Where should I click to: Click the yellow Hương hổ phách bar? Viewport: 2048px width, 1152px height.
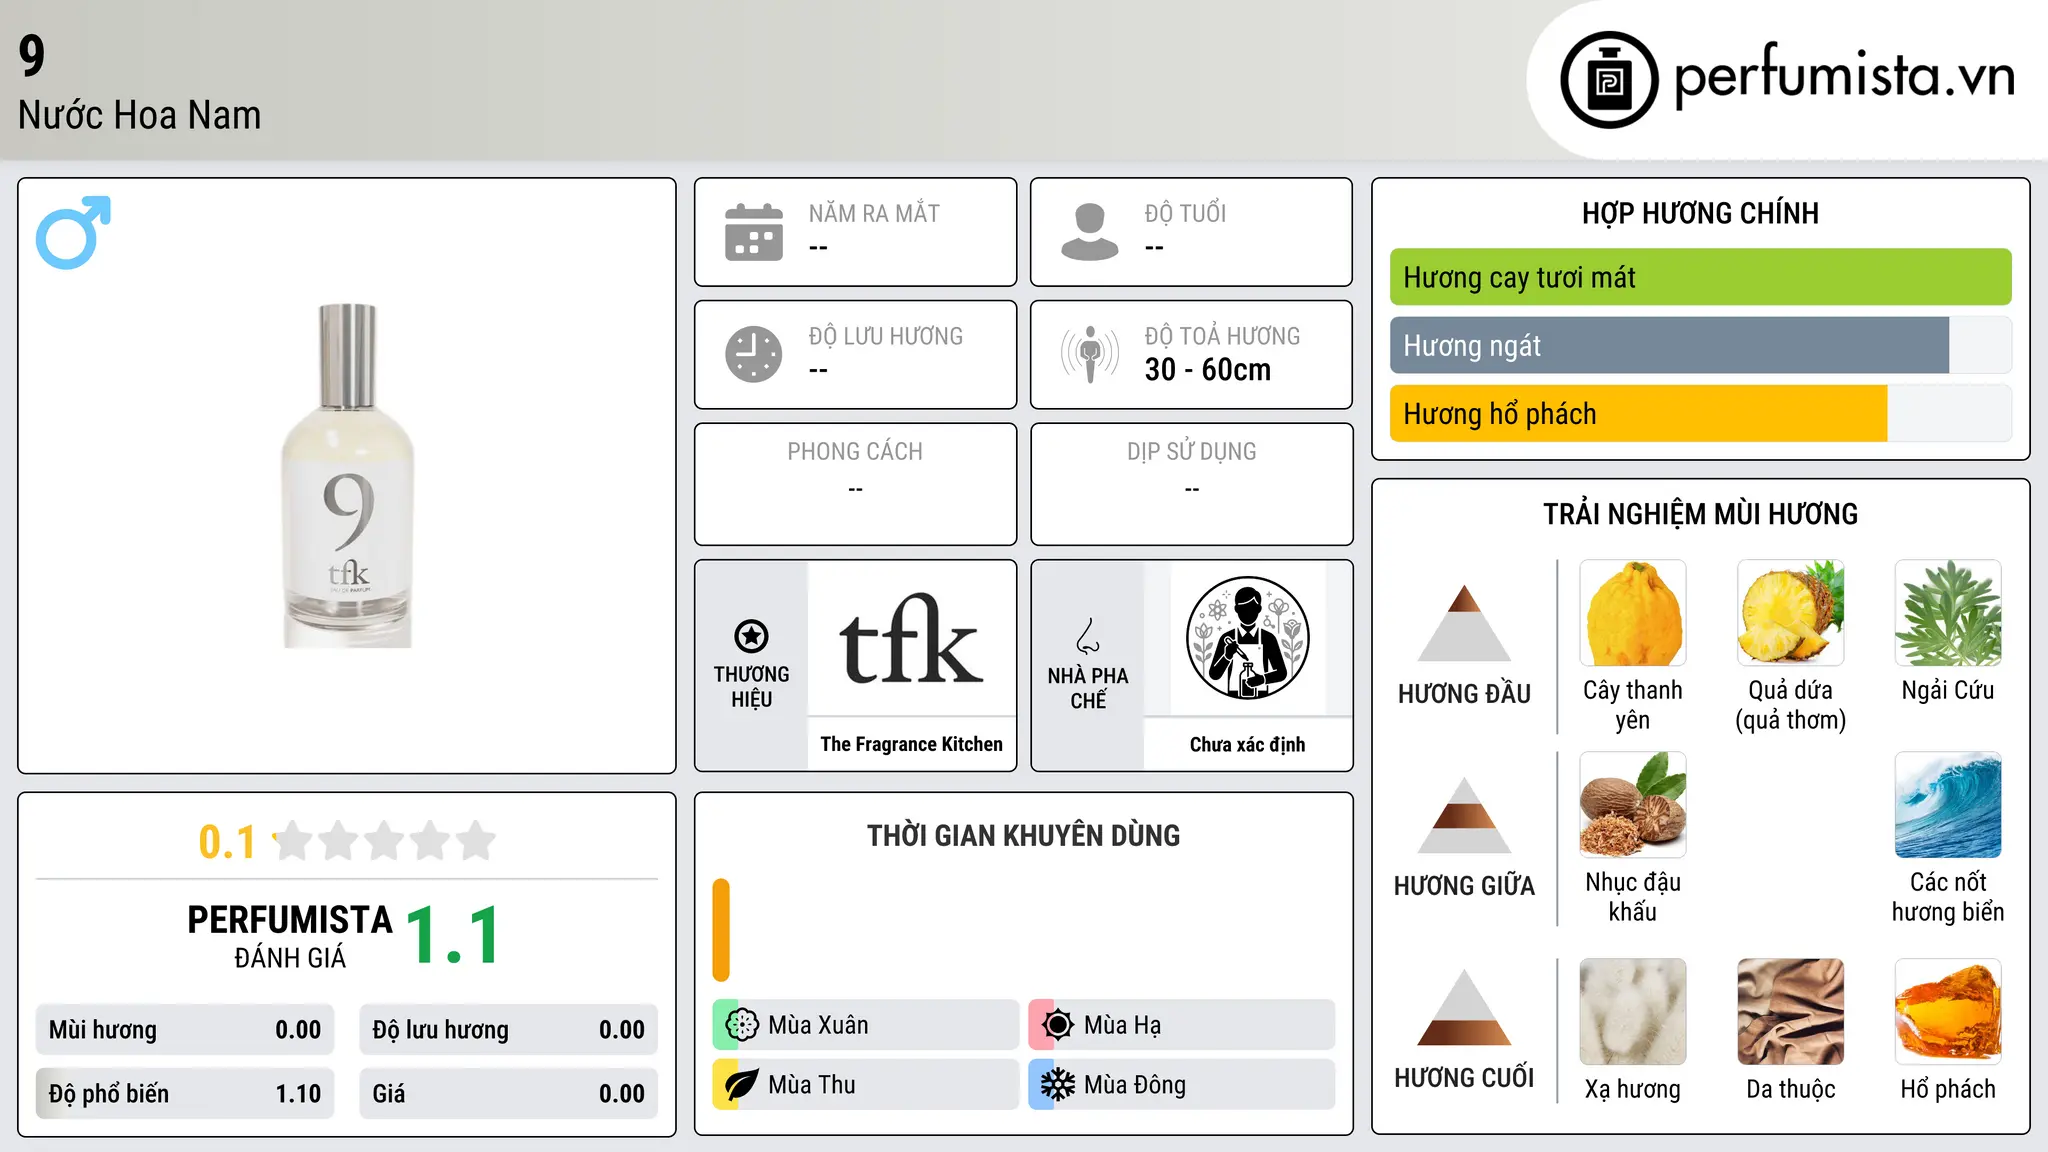click(1638, 413)
